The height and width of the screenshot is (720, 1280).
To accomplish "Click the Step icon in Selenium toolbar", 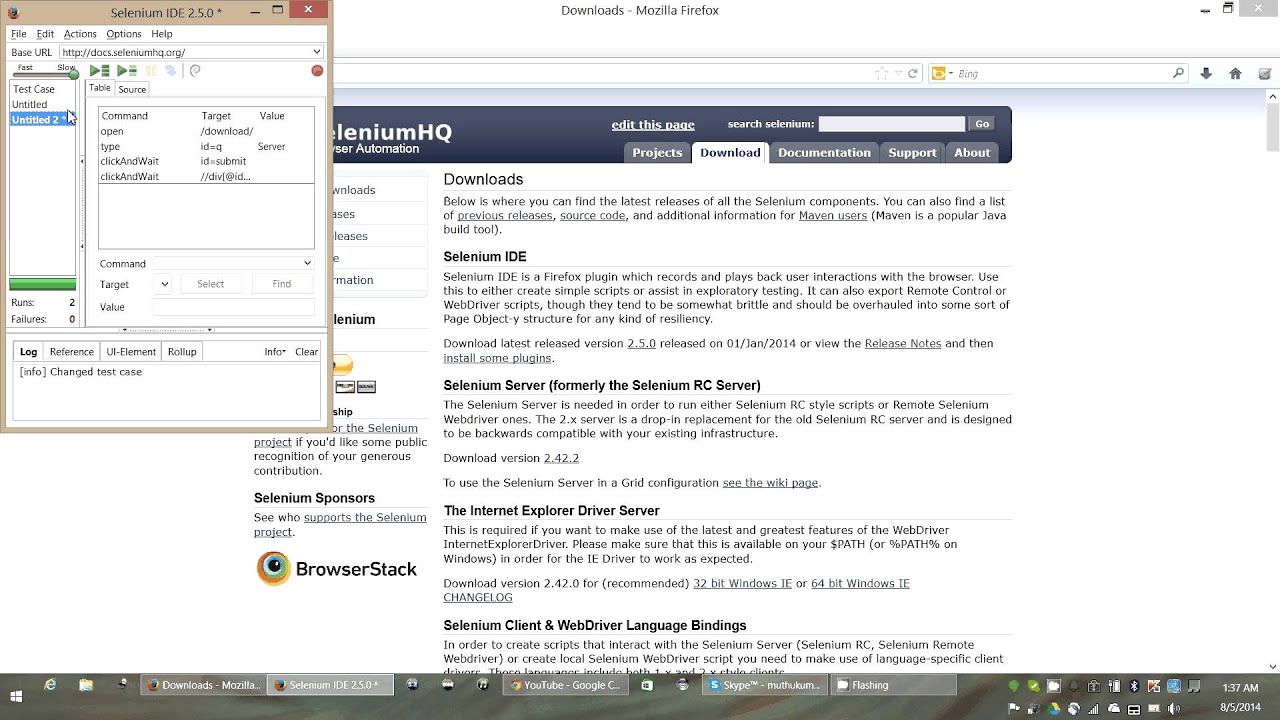I will (x=171, y=71).
